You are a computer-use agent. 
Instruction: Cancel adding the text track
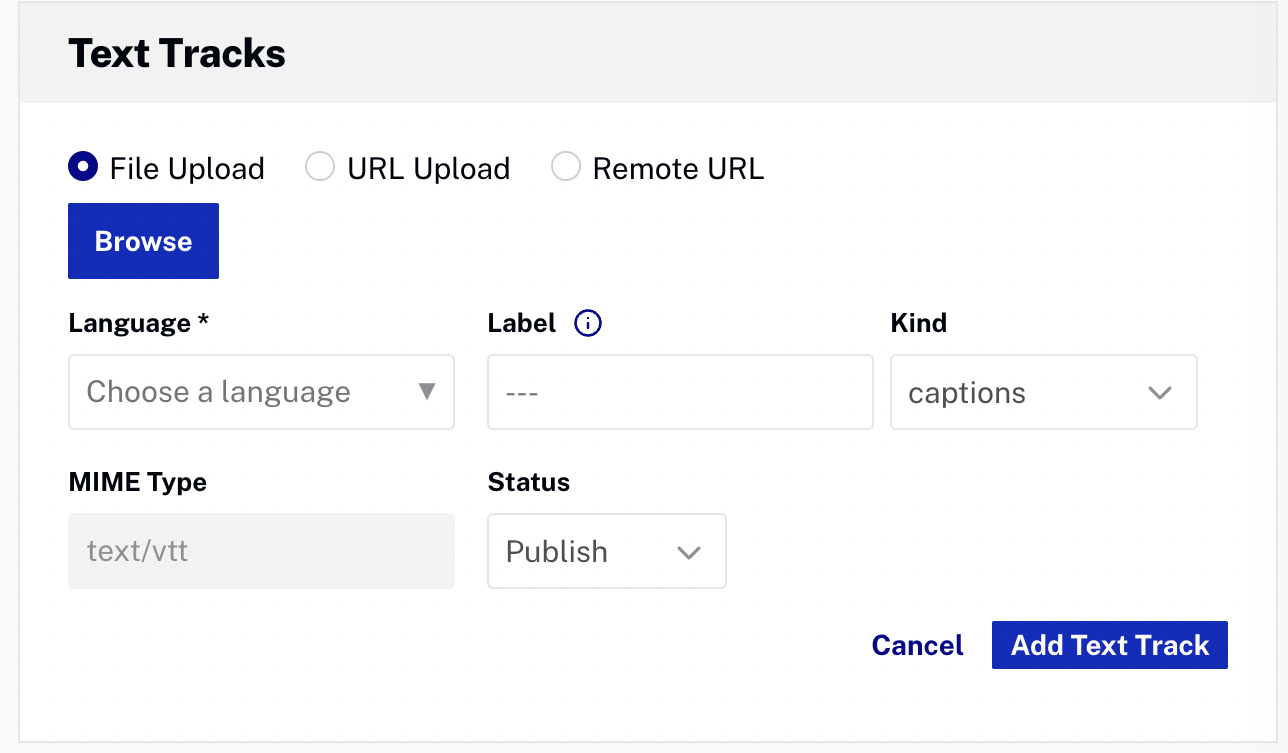tap(917, 645)
